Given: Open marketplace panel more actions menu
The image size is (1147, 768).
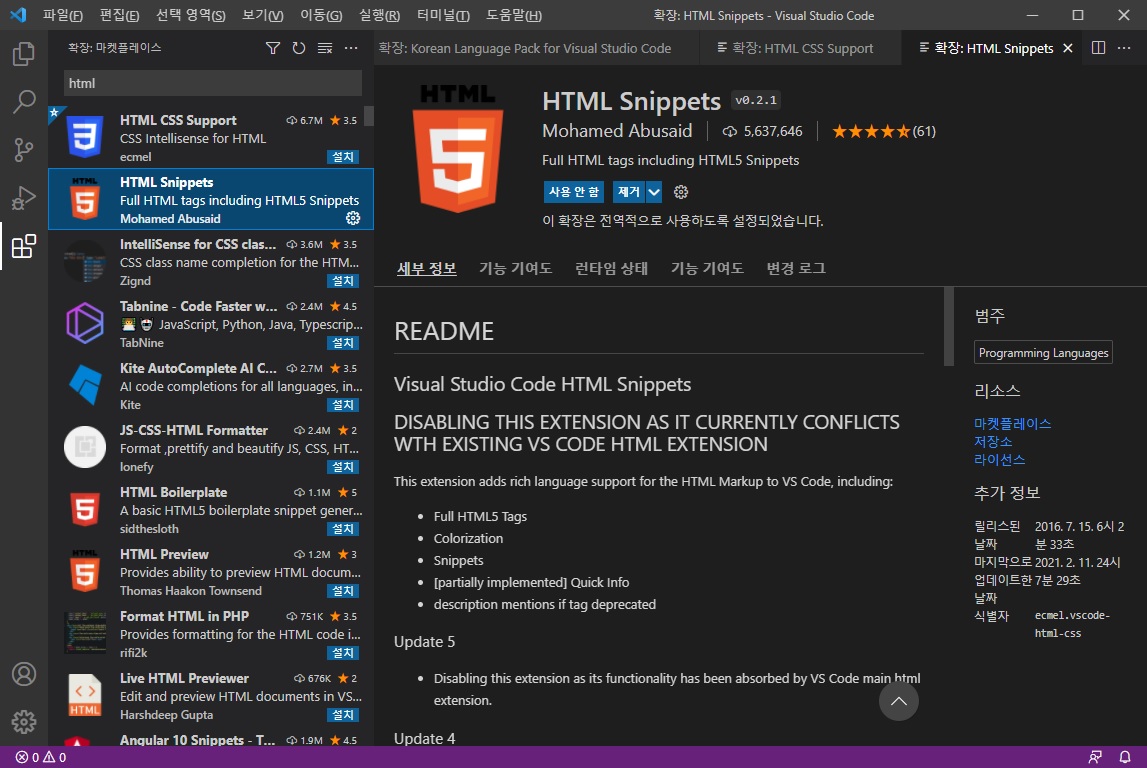Looking at the screenshot, I should point(351,48).
